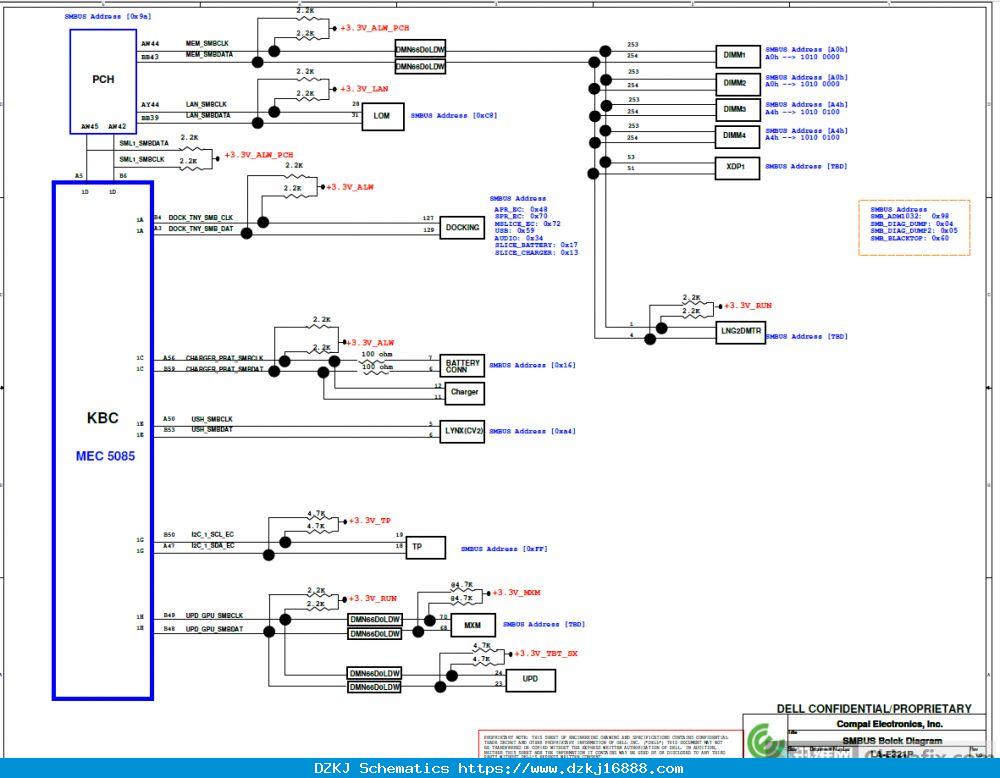1000x778 pixels.
Task: Click the PCH block
Action: 103,82
